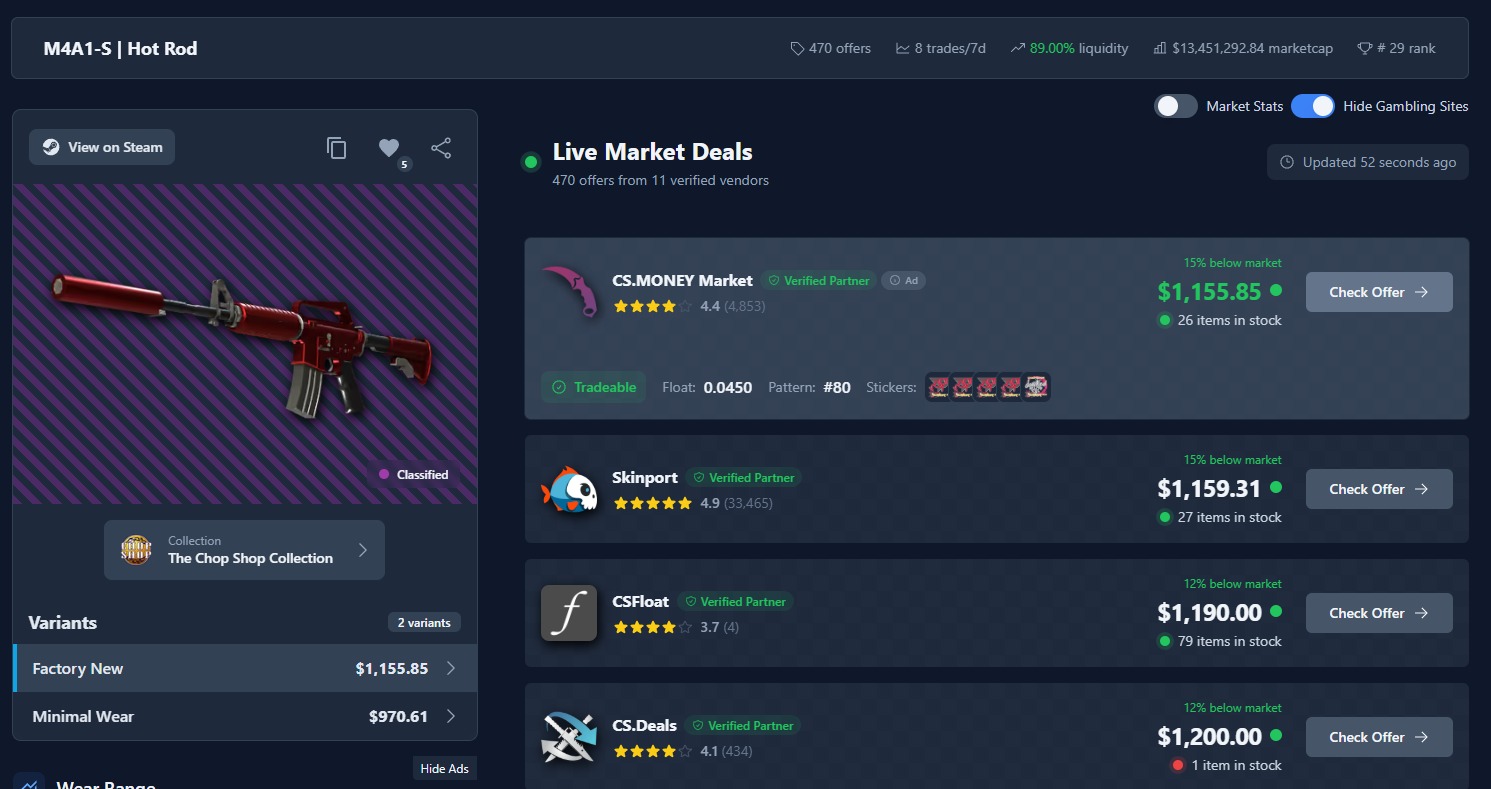Click the Hide Ads label
1491x789 pixels.
coord(445,769)
